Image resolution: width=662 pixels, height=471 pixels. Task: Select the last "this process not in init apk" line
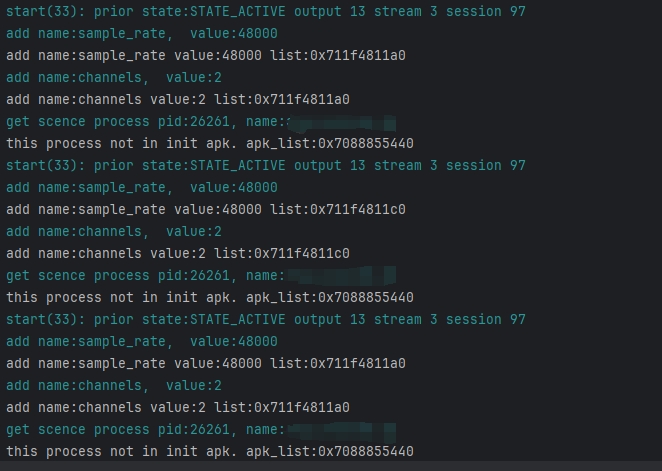click(x=209, y=451)
